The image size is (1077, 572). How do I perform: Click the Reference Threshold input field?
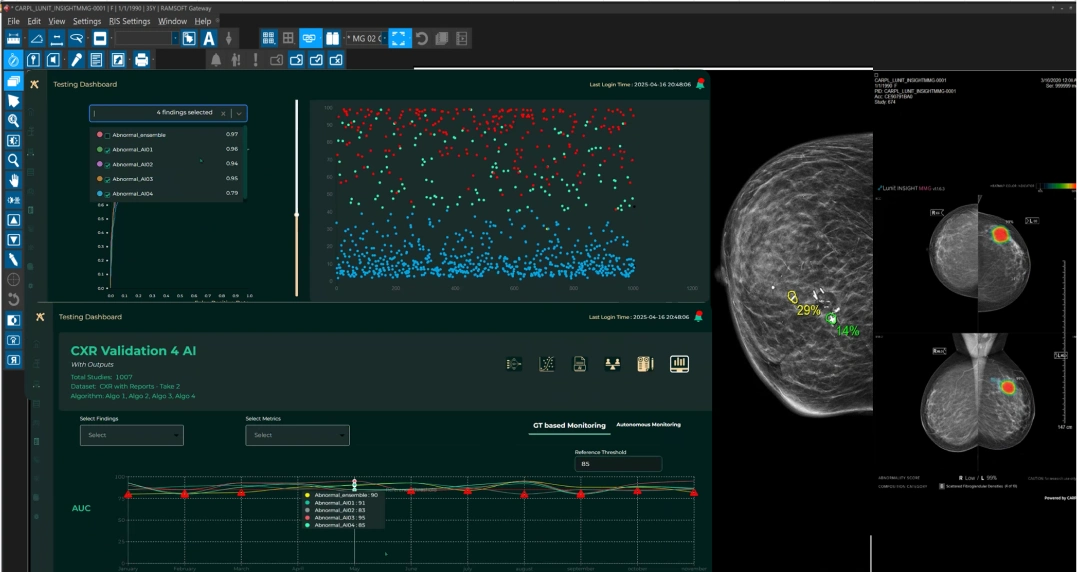[618, 464]
